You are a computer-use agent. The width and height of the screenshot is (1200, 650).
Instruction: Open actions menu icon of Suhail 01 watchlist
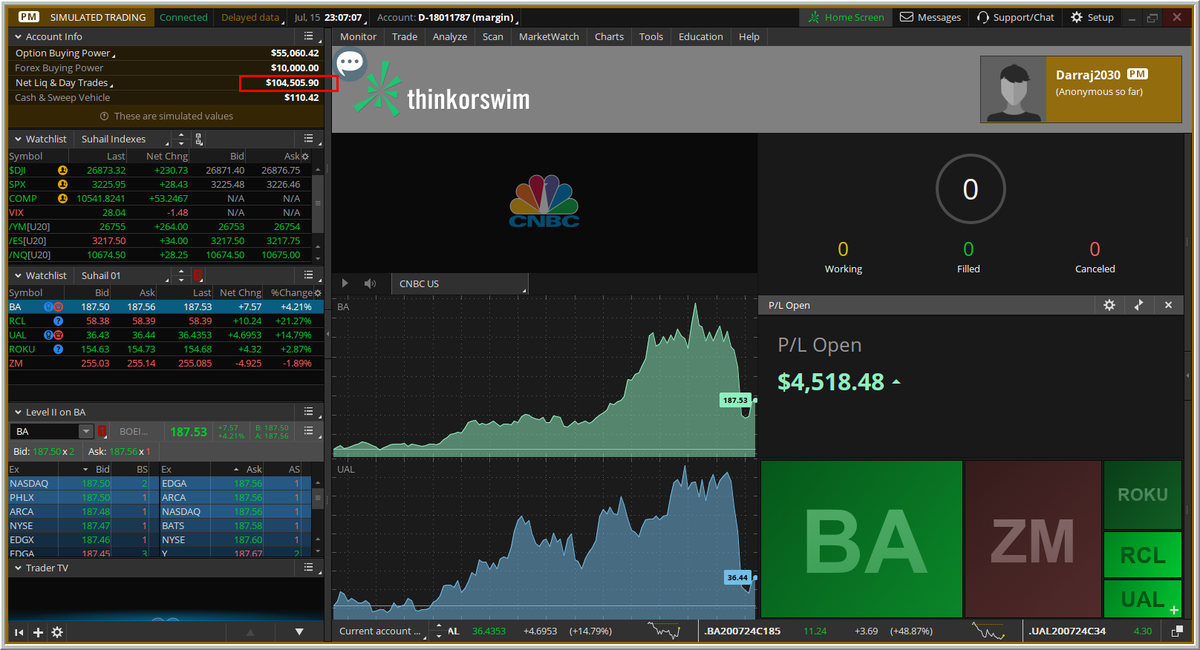tap(311, 275)
